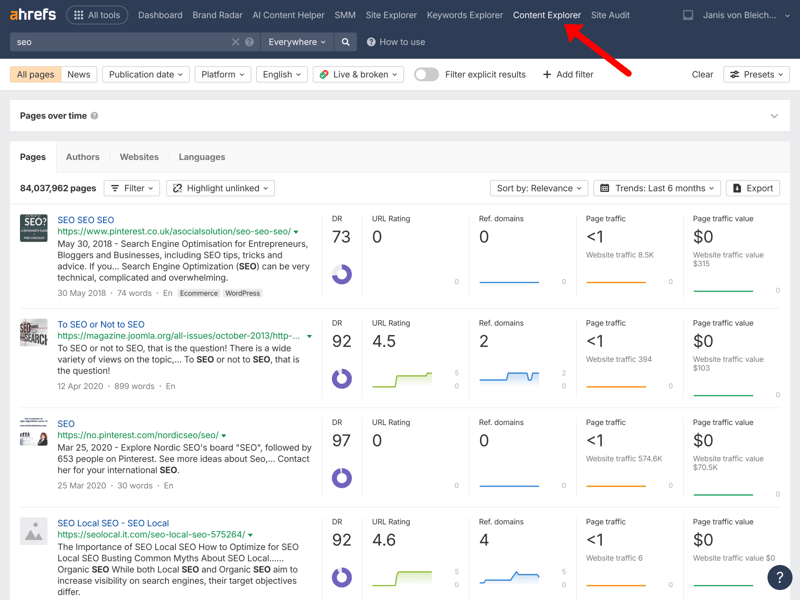Click the SEO SEO SEO result thumbnail
Viewport: 800px width, 600px height.
pyautogui.click(x=34, y=227)
